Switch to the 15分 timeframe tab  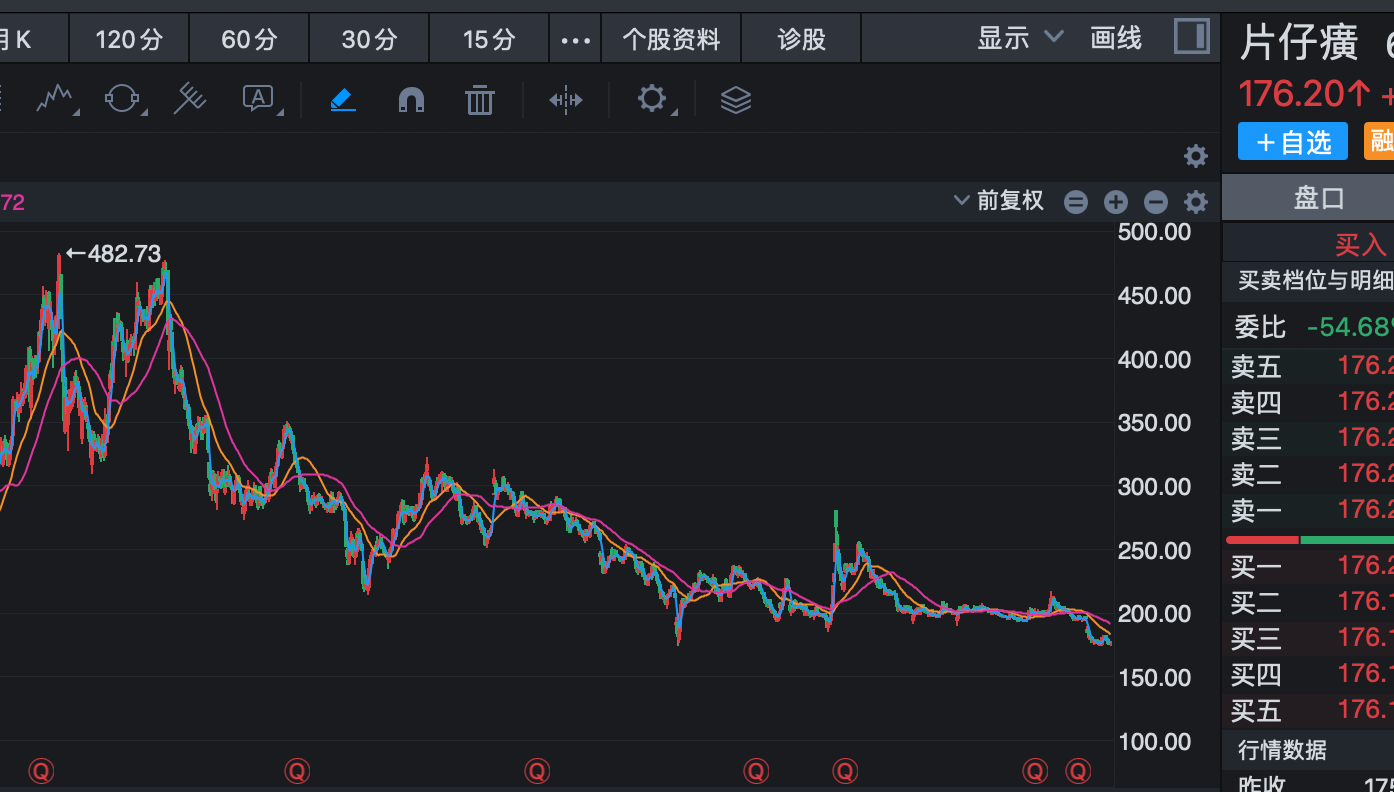tap(489, 39)
